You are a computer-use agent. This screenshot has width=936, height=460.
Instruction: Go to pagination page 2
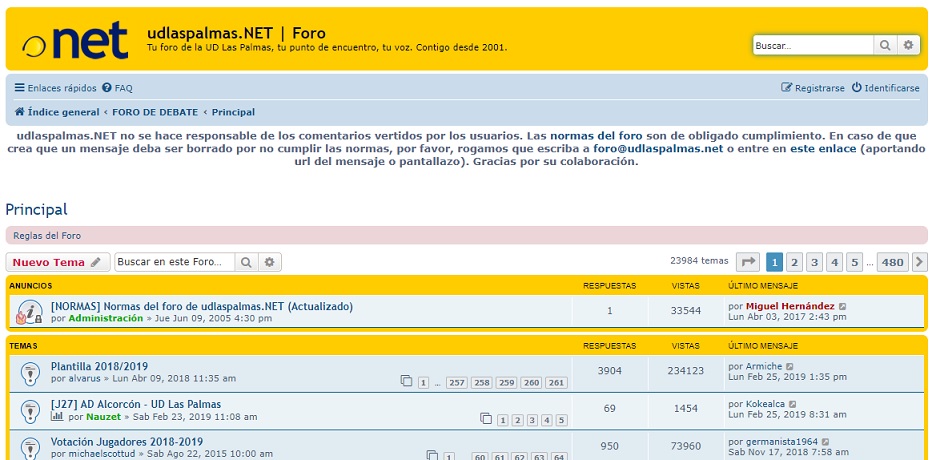click(794, 262)
